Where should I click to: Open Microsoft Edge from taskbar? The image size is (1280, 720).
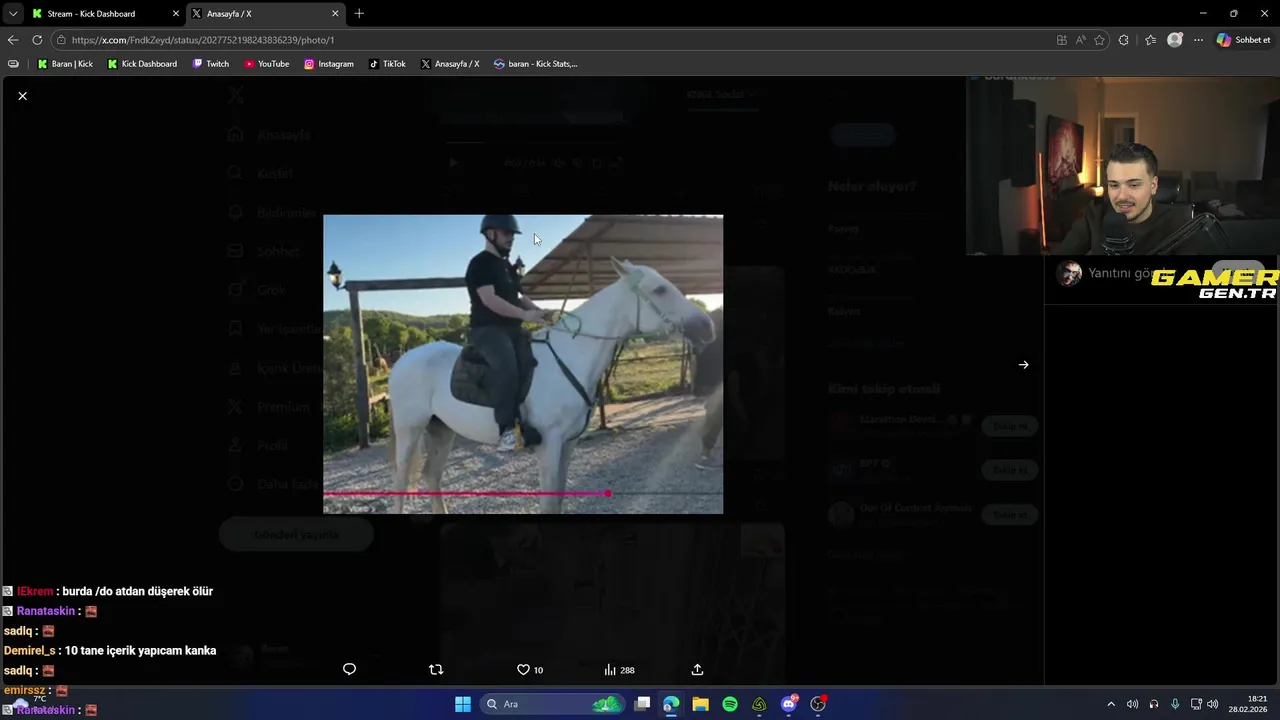click(x=671, y=704)
